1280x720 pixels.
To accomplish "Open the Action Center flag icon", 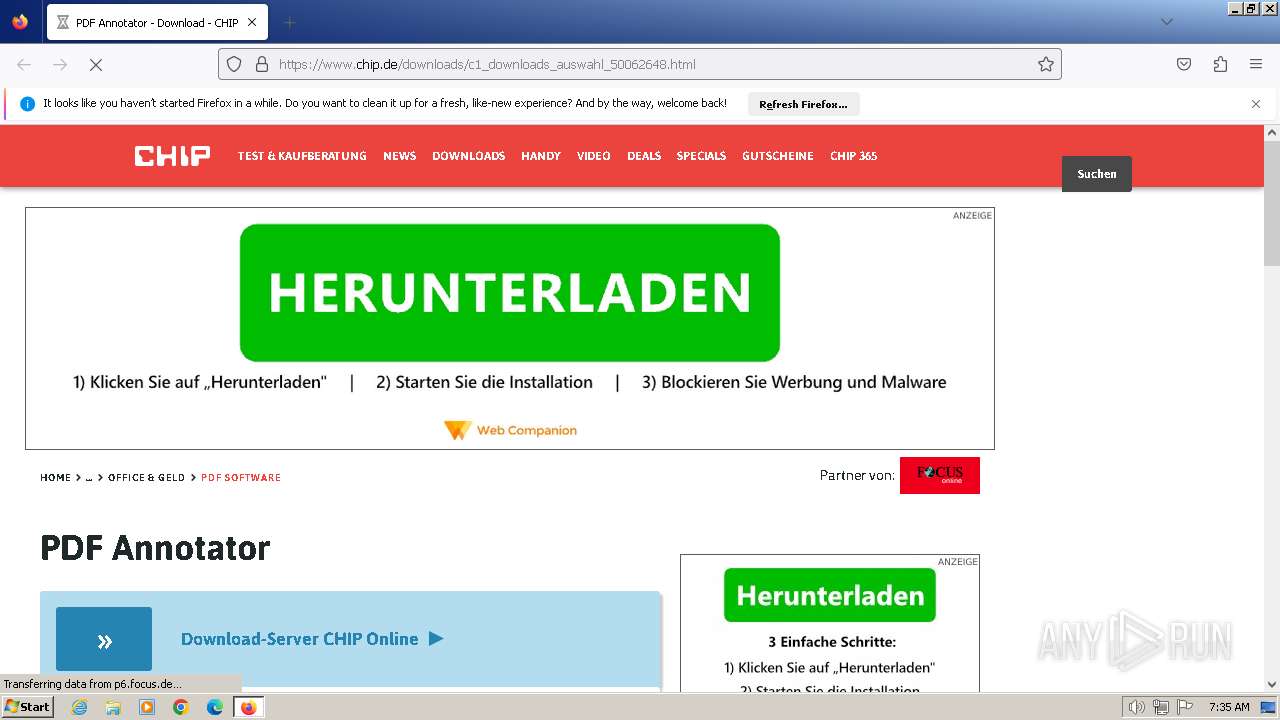I will pos(1185,707).
